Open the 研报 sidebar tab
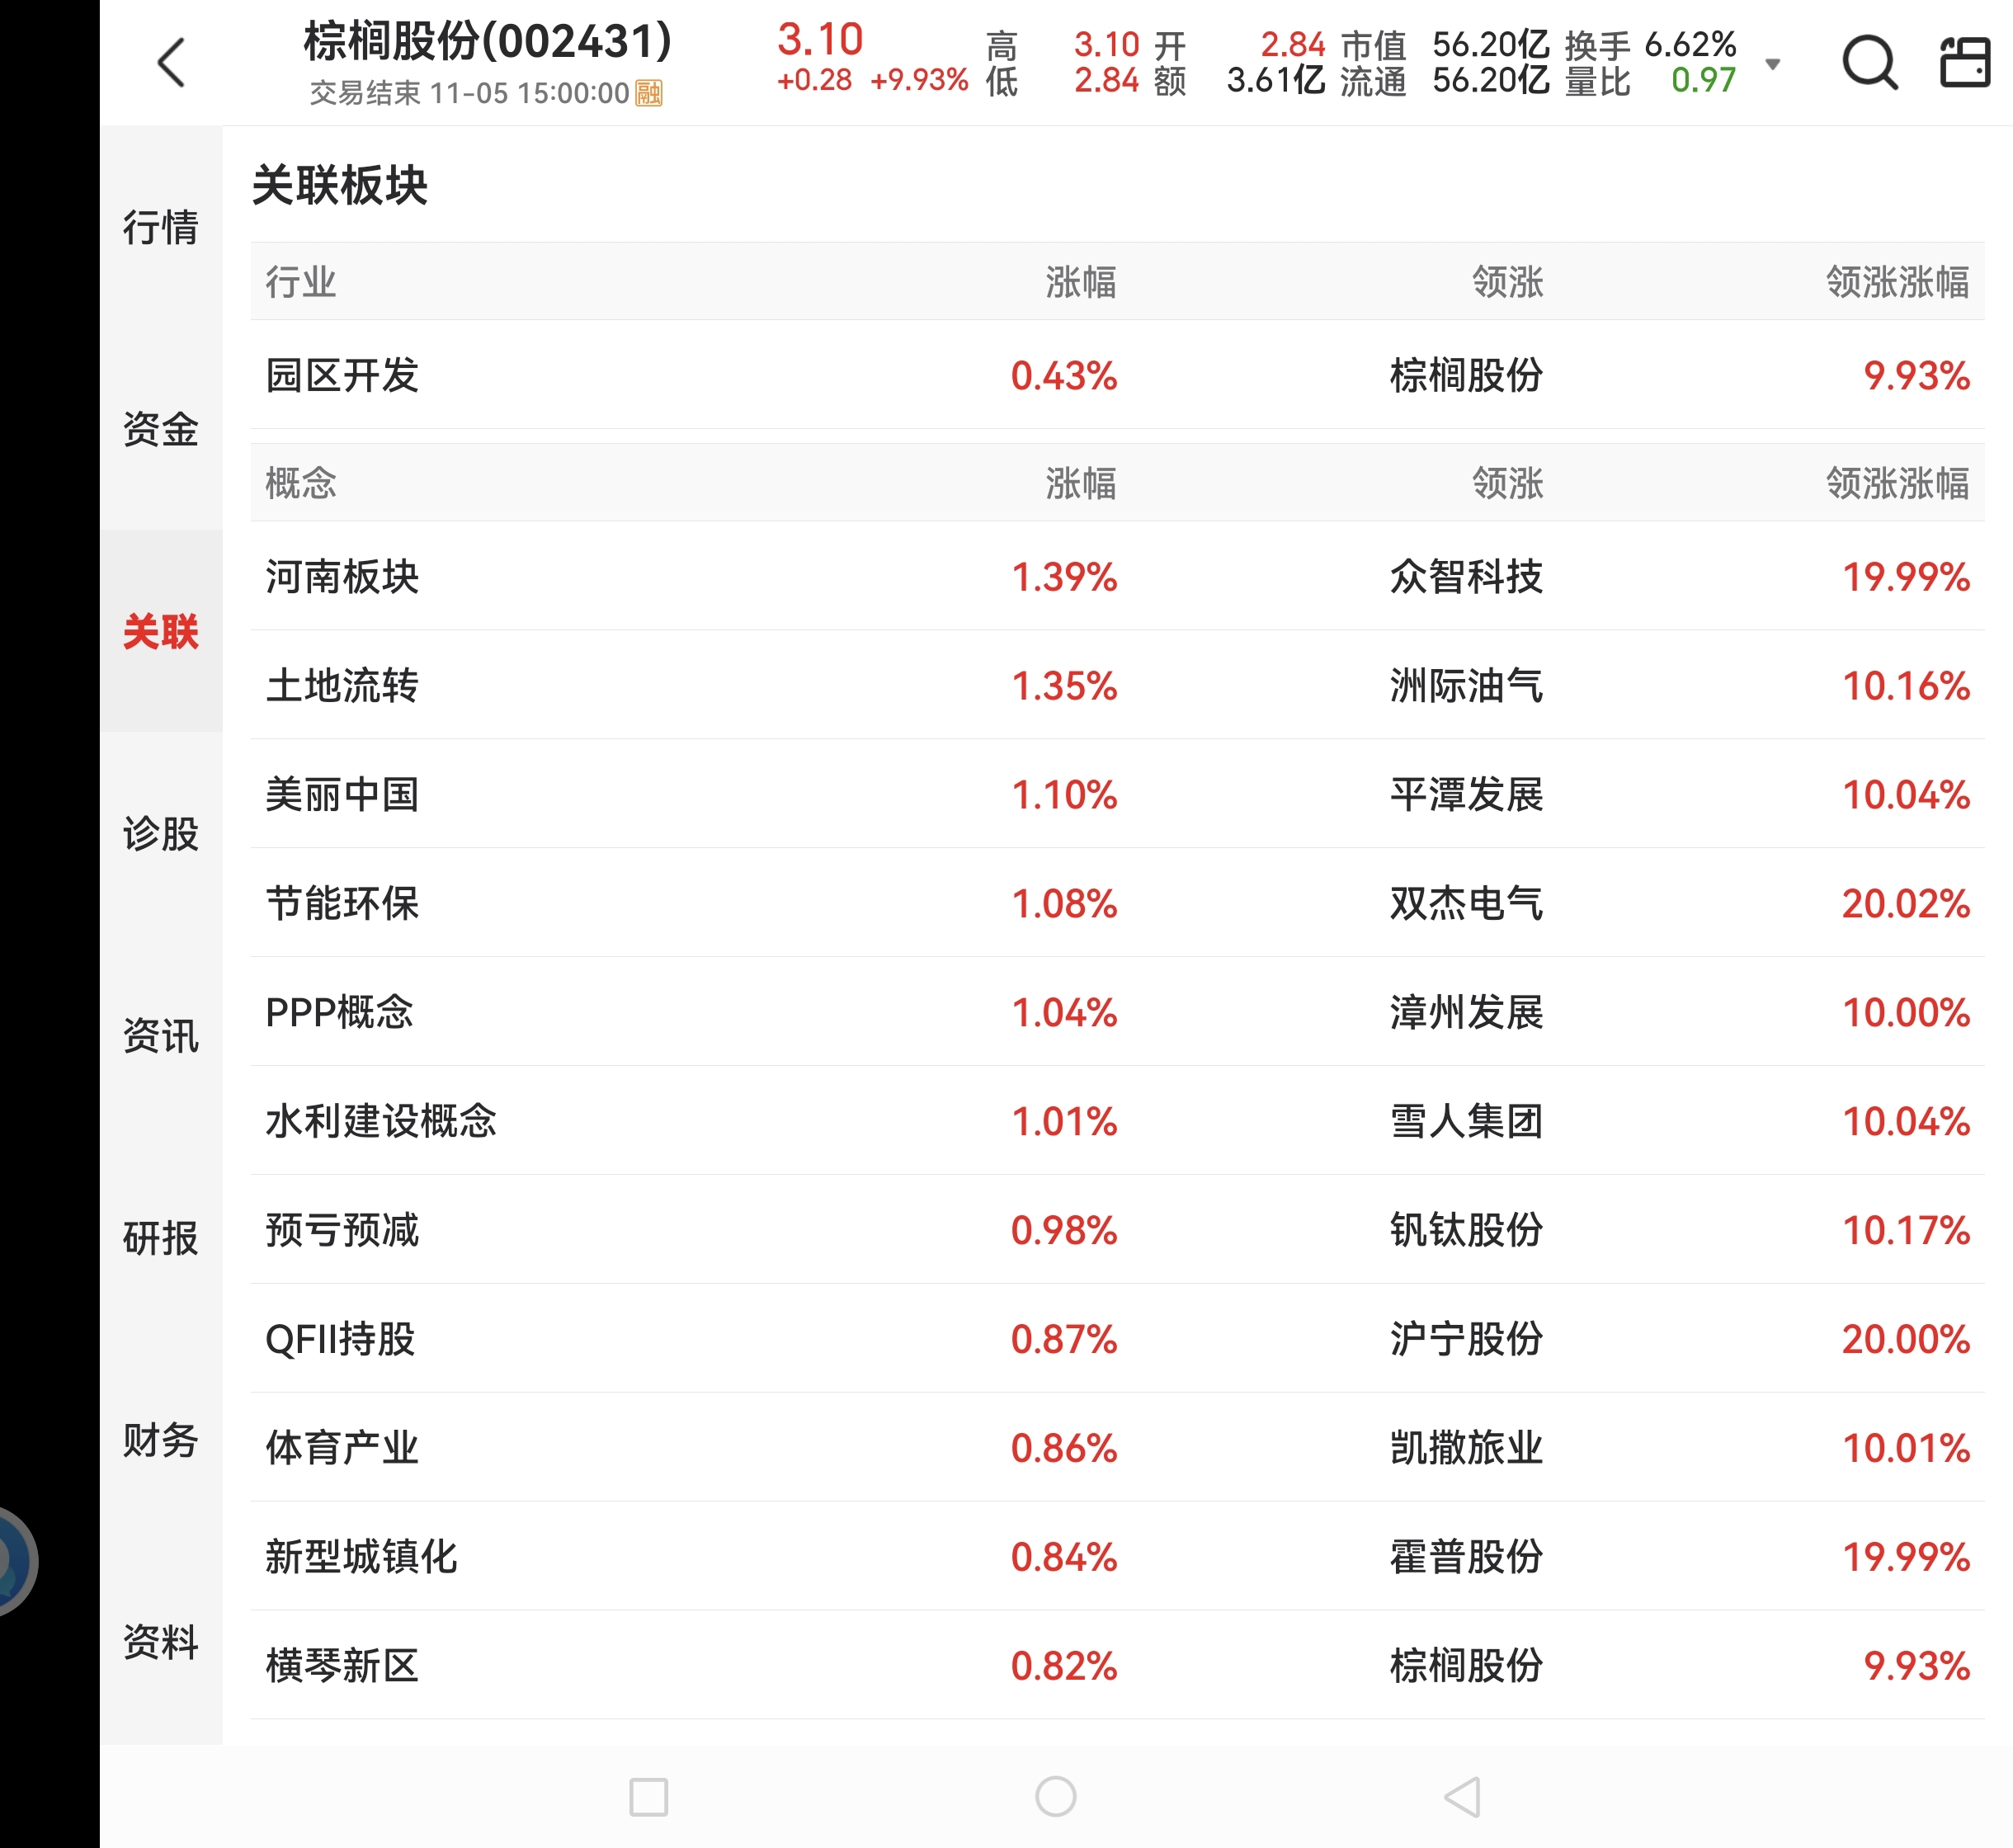The image size is (2013, 1848). pos(161,1238)
